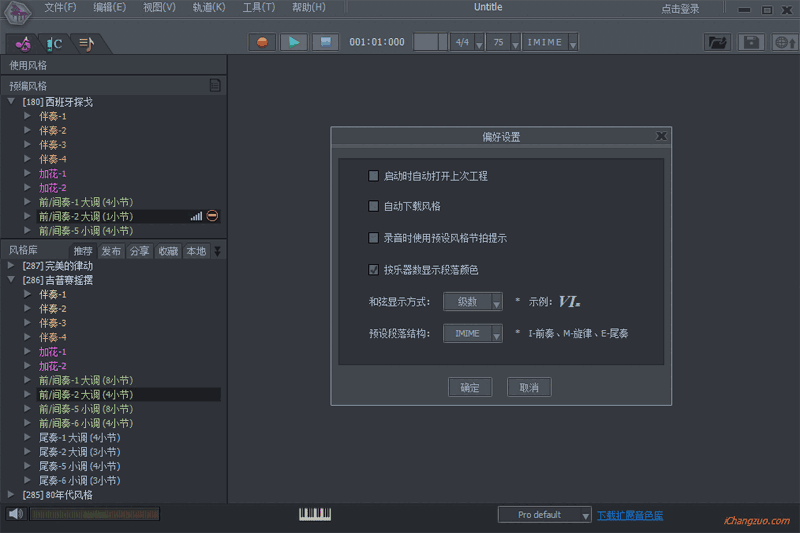
Task: Check the 自动下载风格 option
Action: [374, 207]
